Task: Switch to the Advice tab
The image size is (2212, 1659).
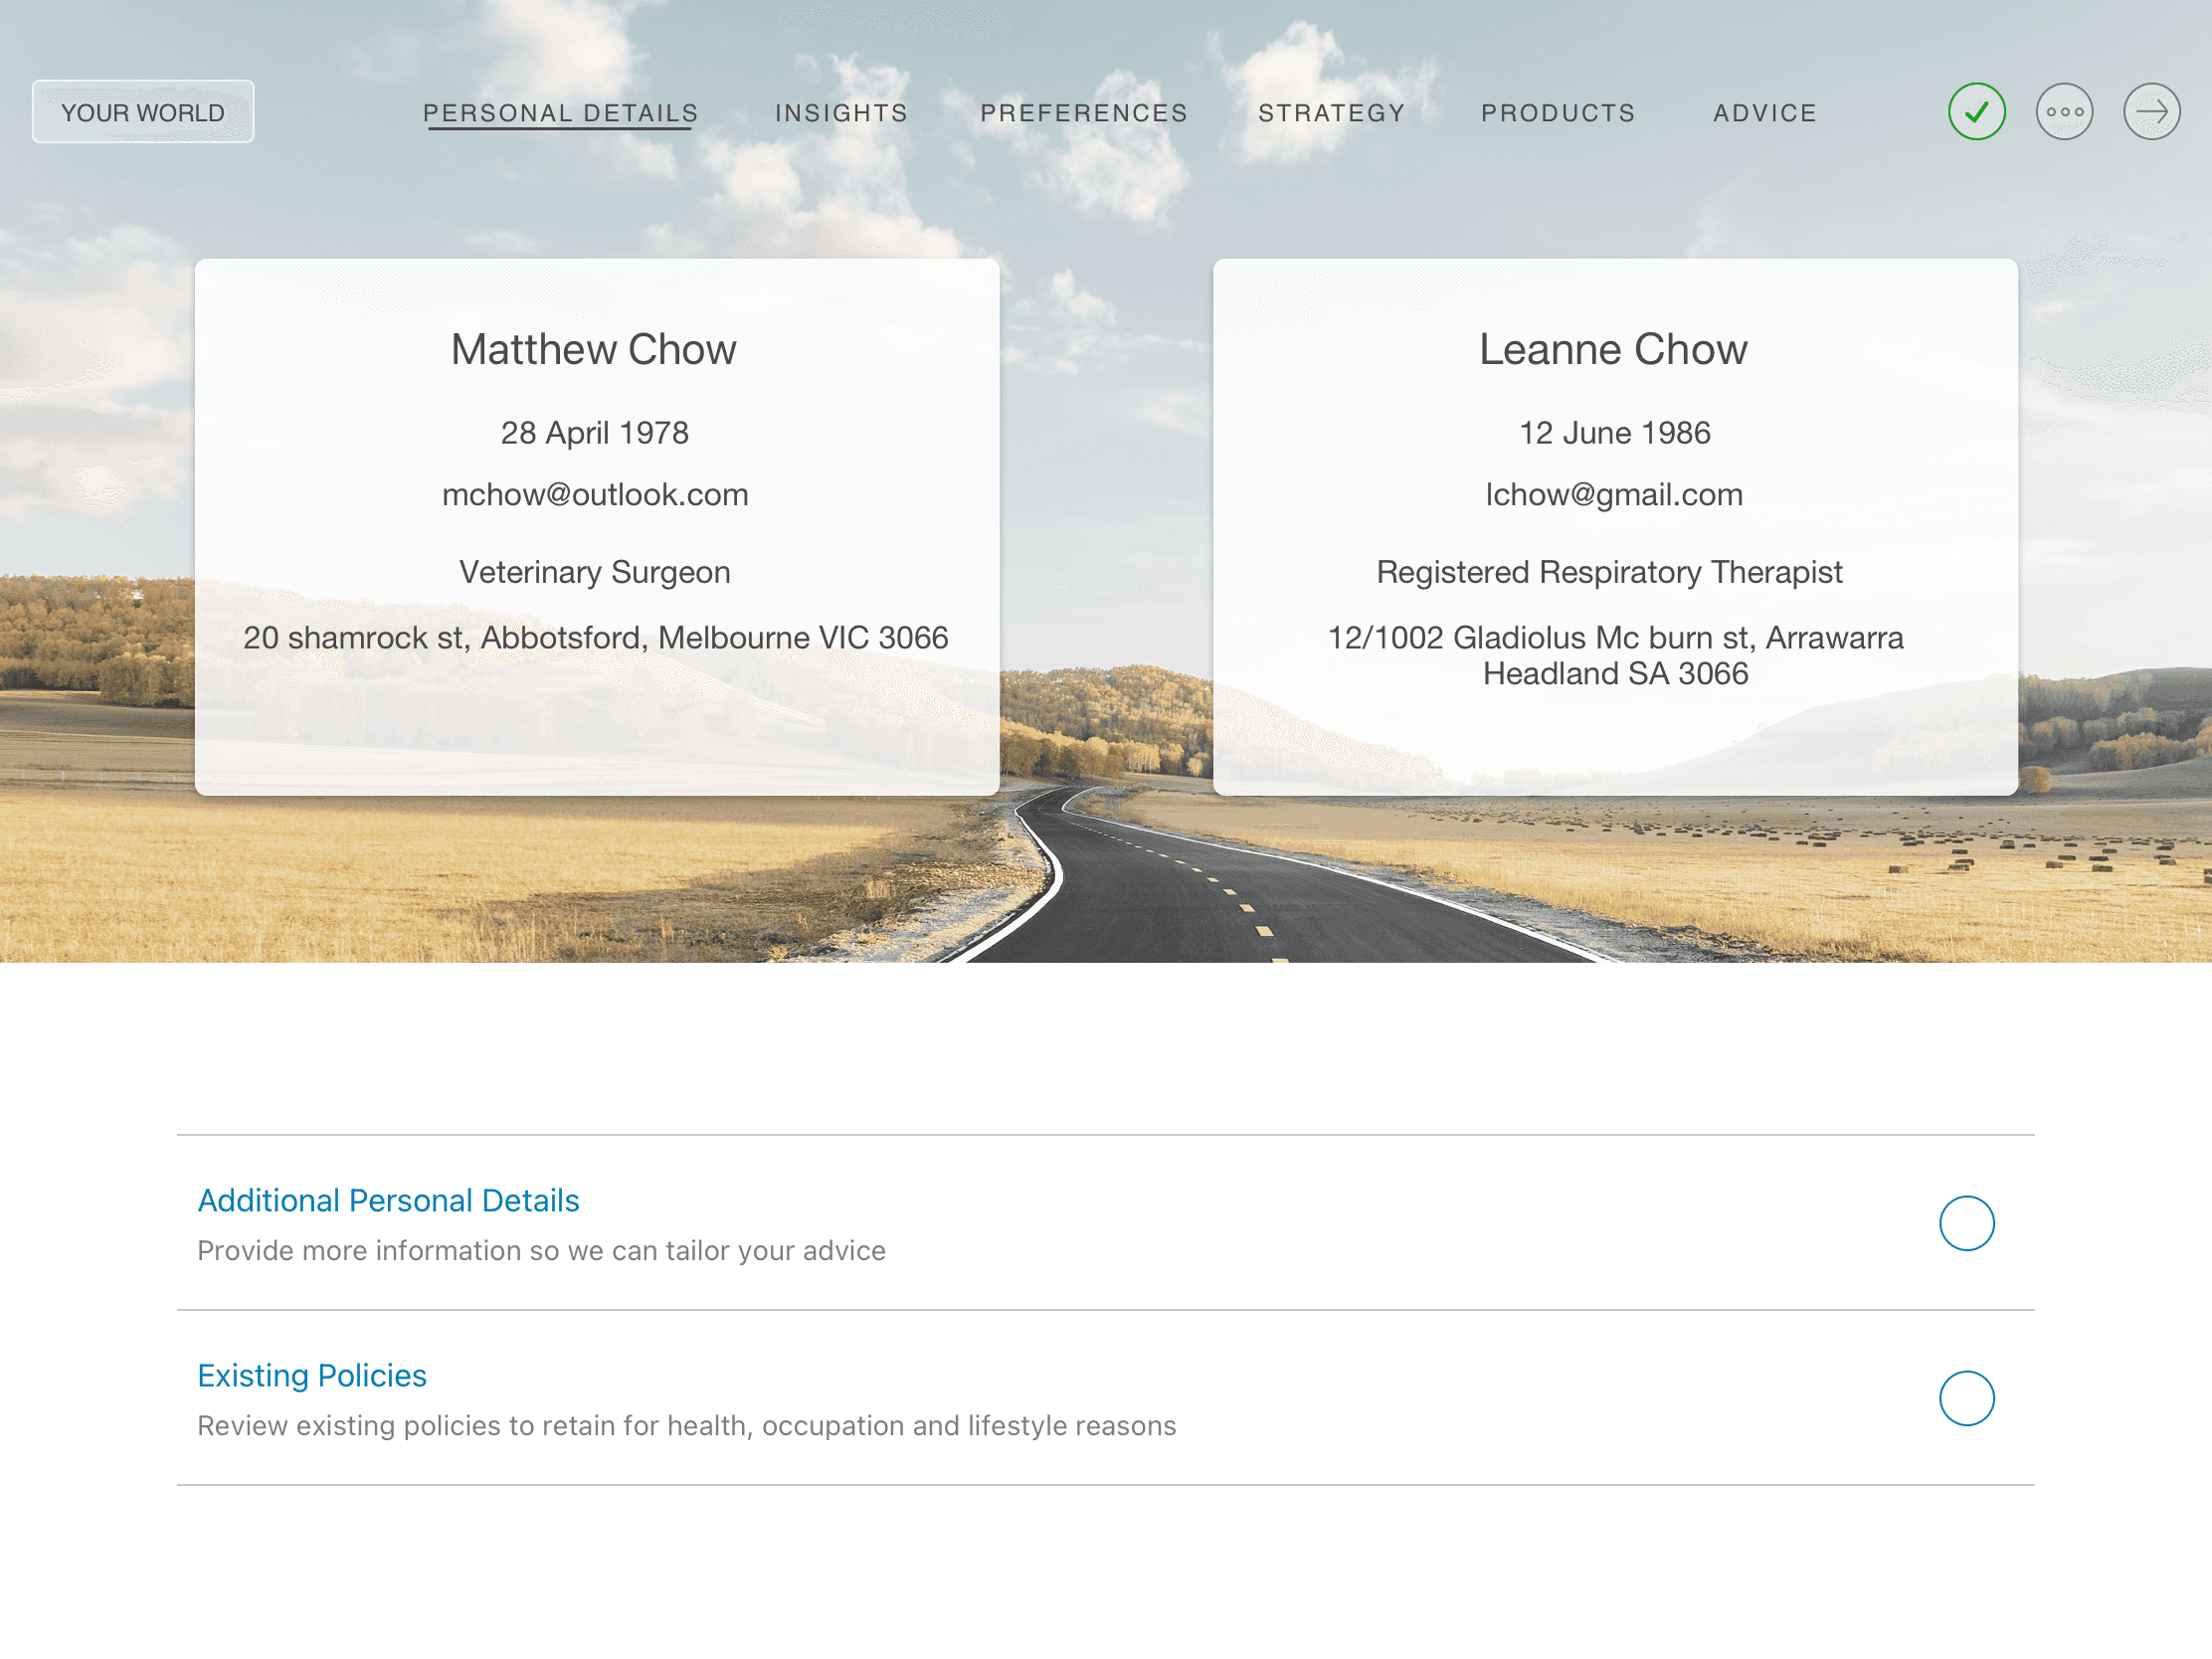Action: point(1764,113)
